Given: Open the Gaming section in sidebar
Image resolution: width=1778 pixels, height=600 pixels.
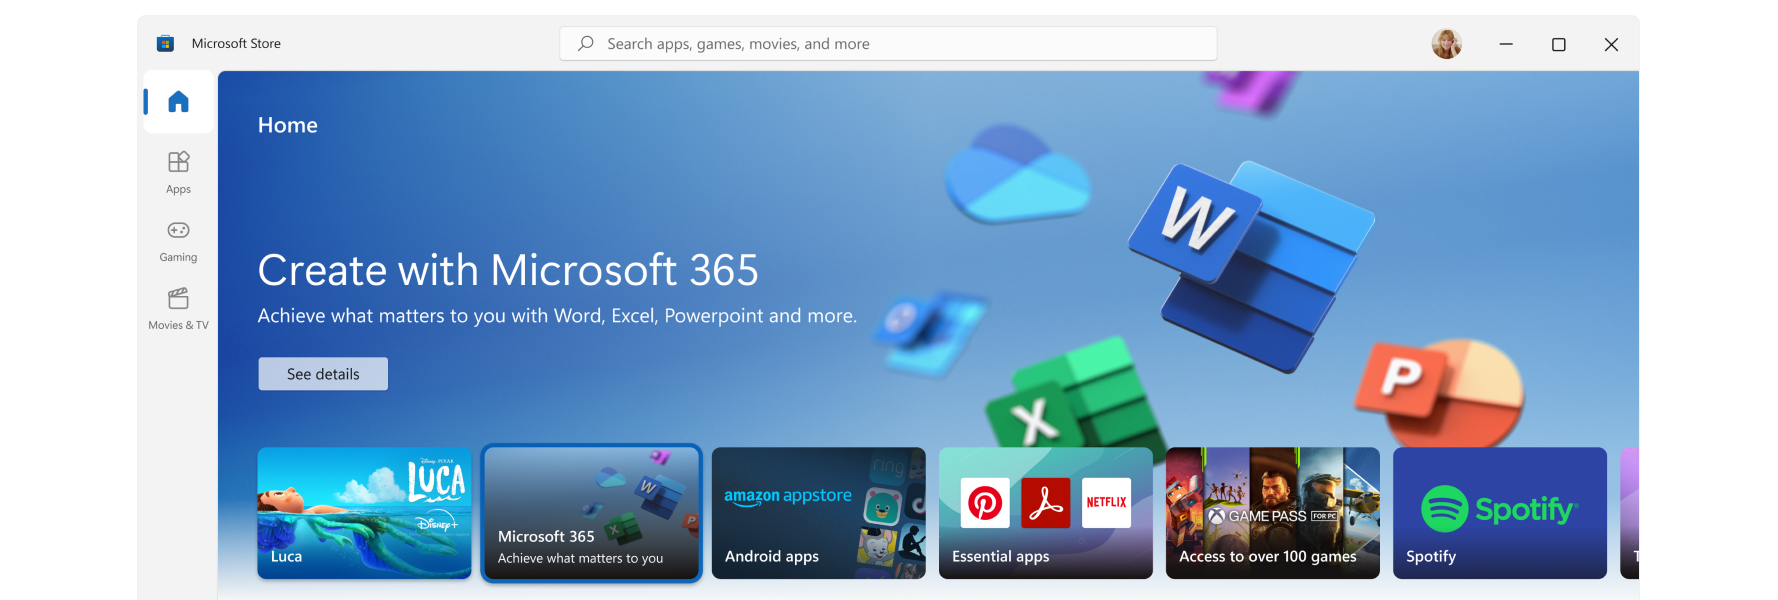Looking at the screenshot, I should [178, 240].
